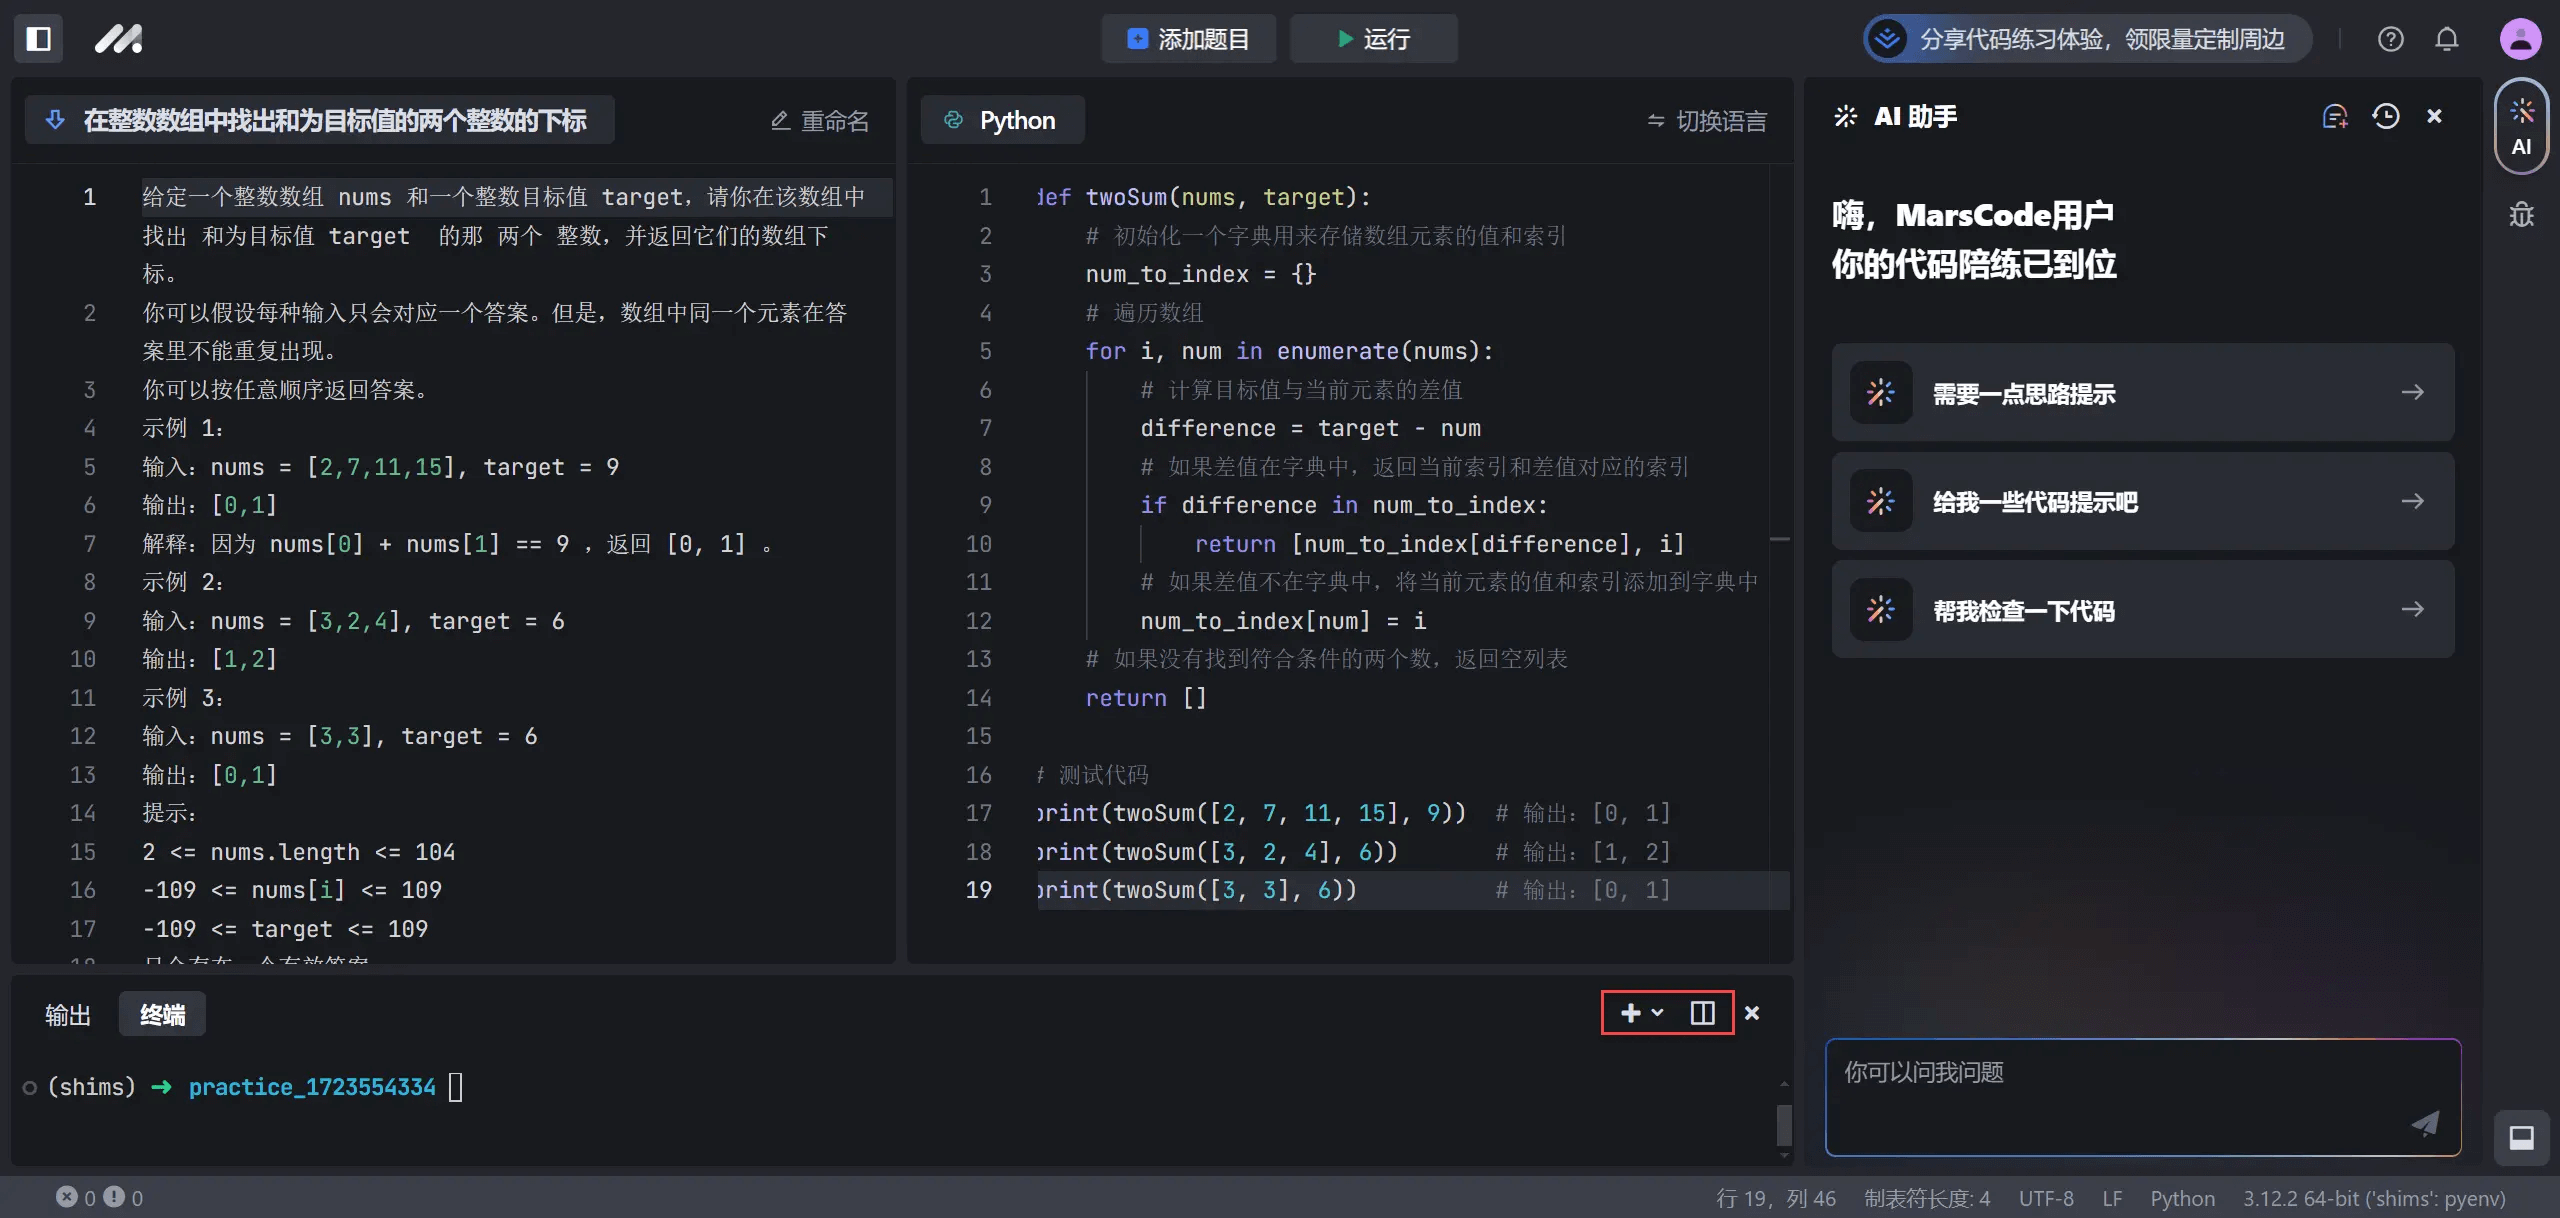Click 添加题目 button
Screen dimensions: 2560x1218
point(1188,39)
